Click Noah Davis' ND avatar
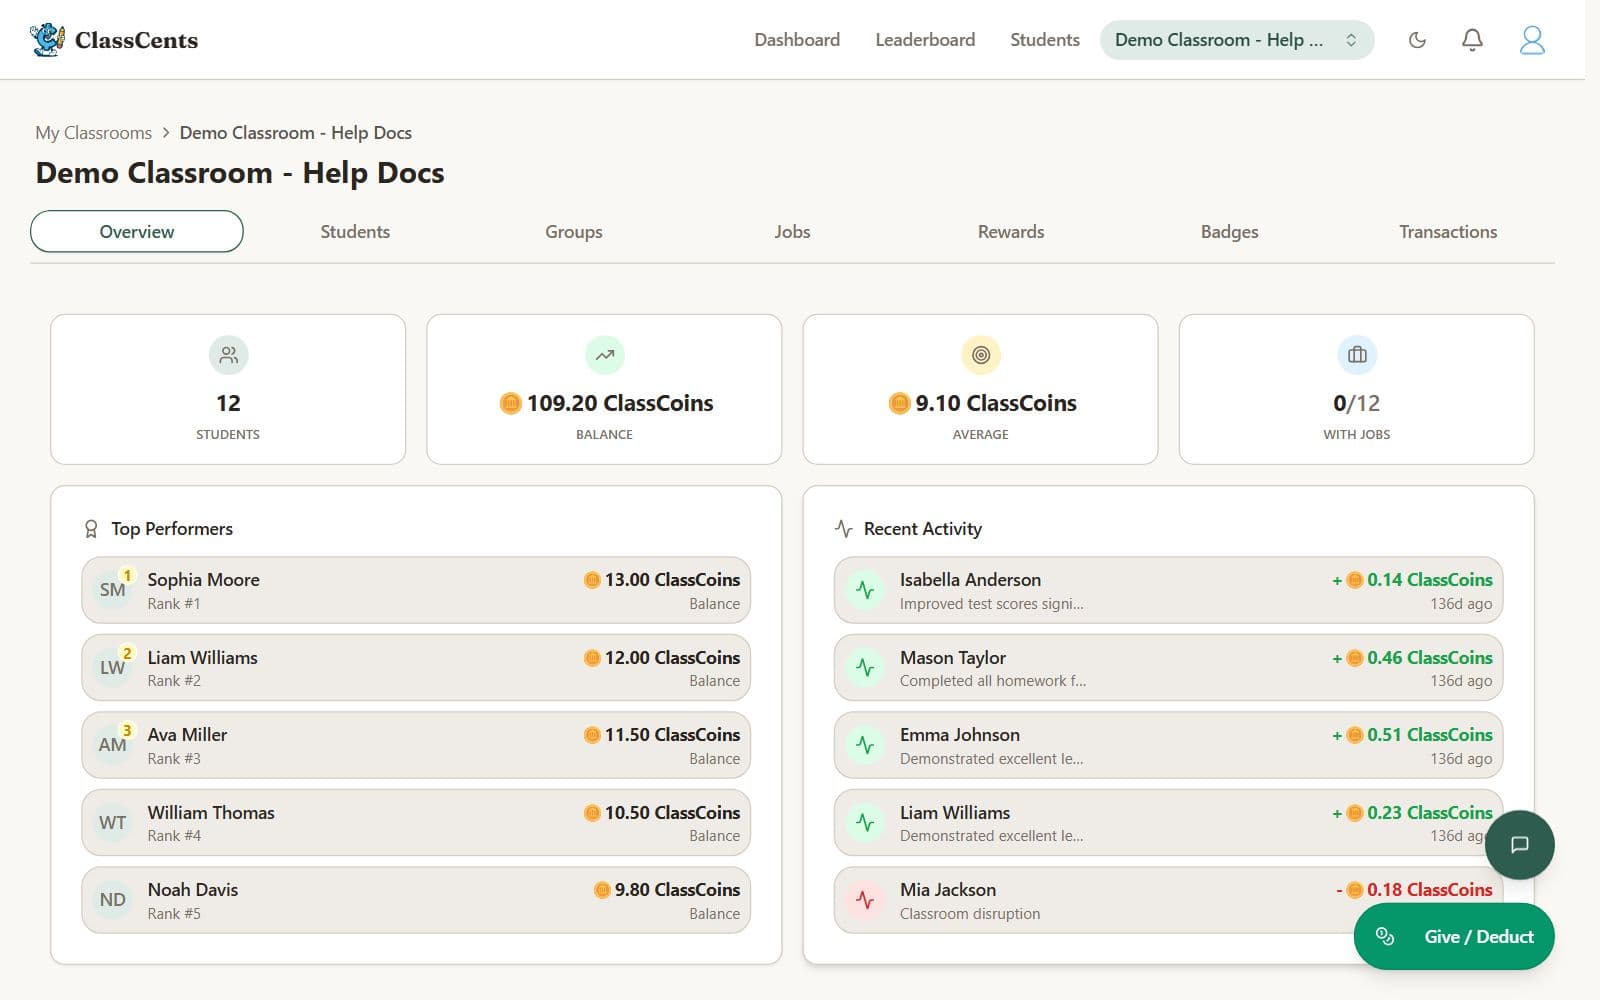This screenshot has height=1000, width=1600. (113, 900)
